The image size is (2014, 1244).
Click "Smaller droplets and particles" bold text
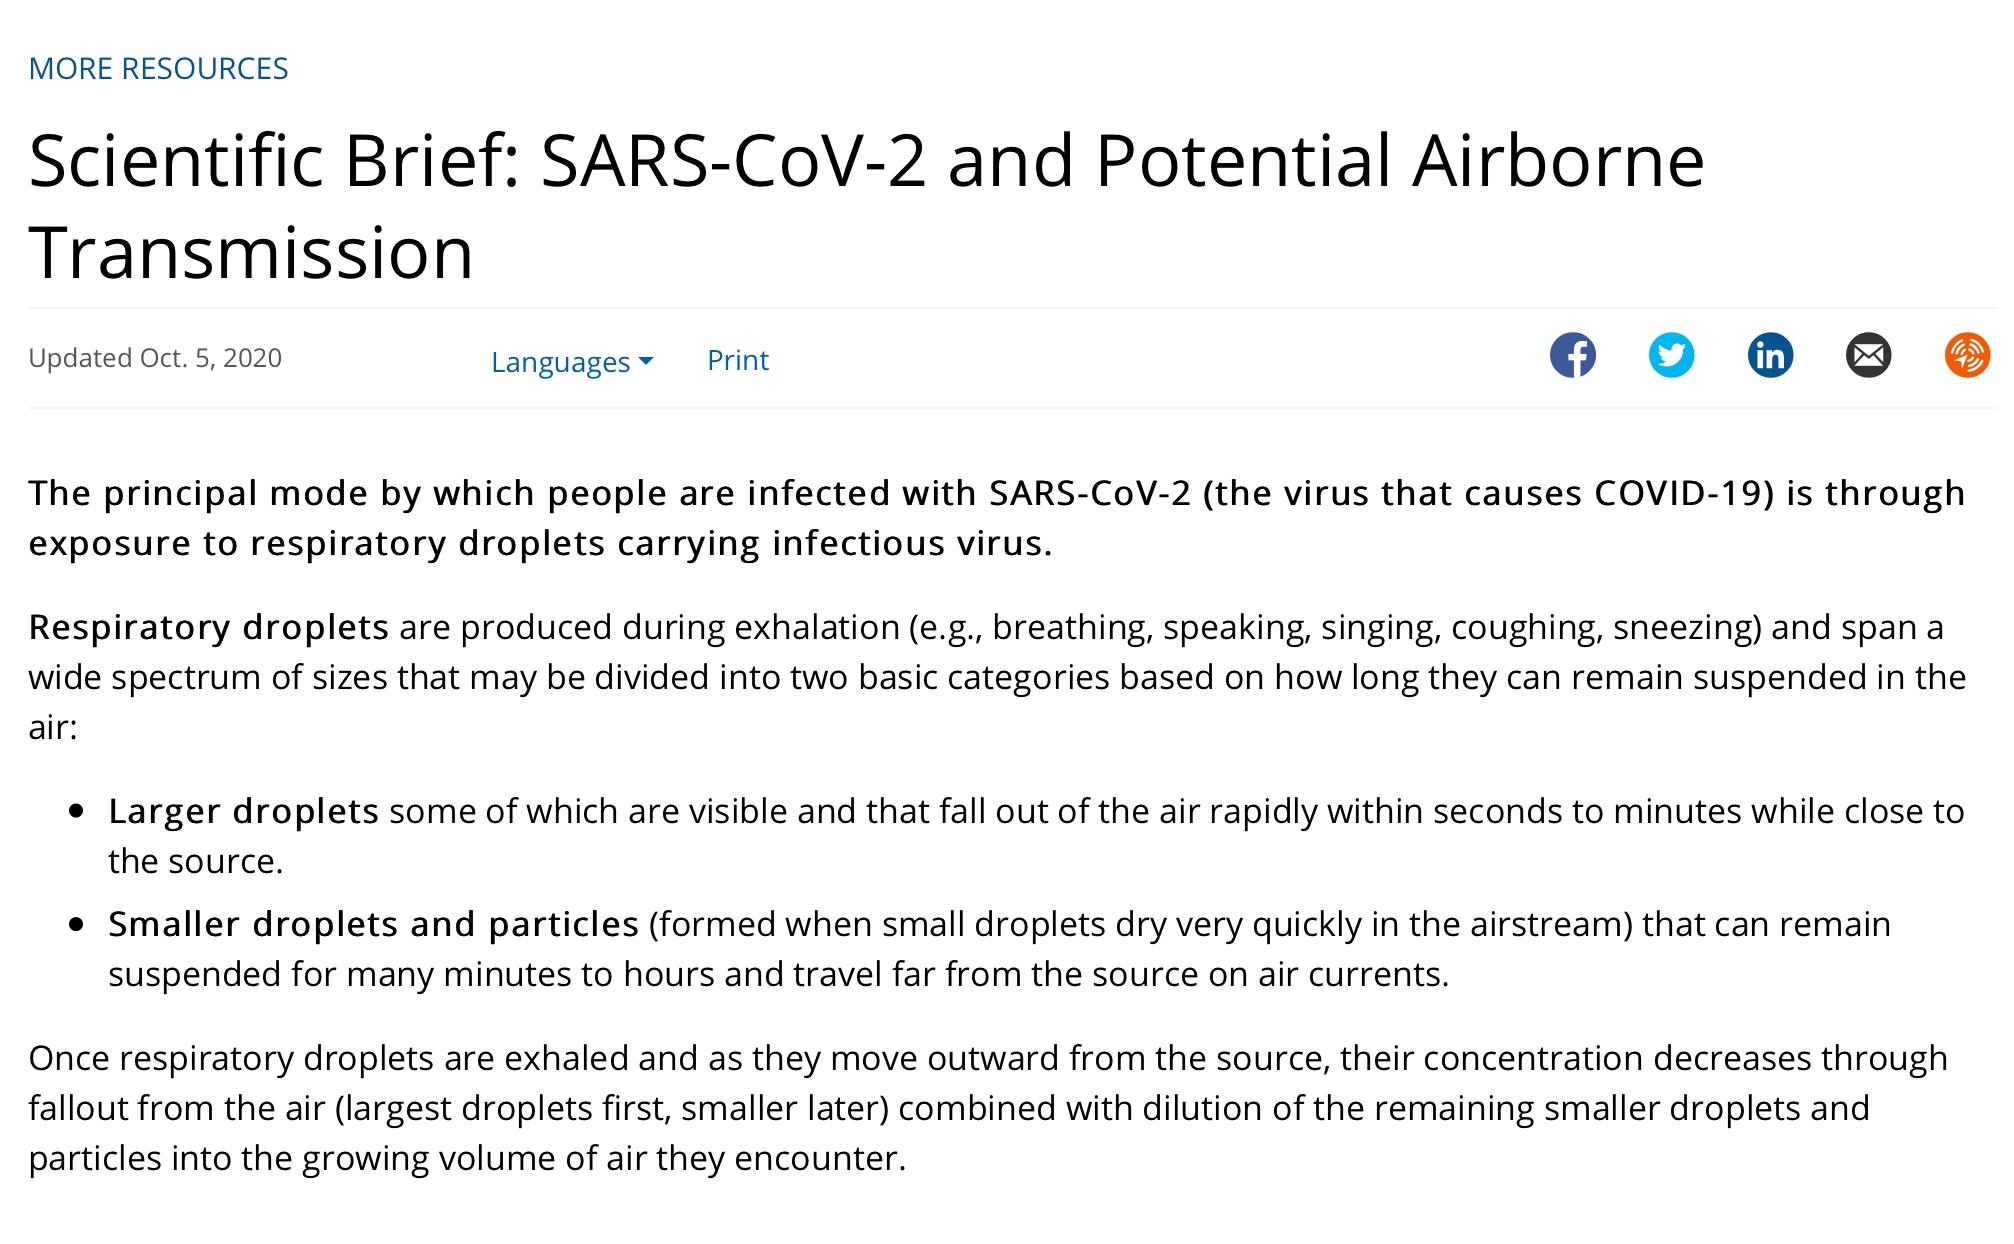click(x=373, y=924)
